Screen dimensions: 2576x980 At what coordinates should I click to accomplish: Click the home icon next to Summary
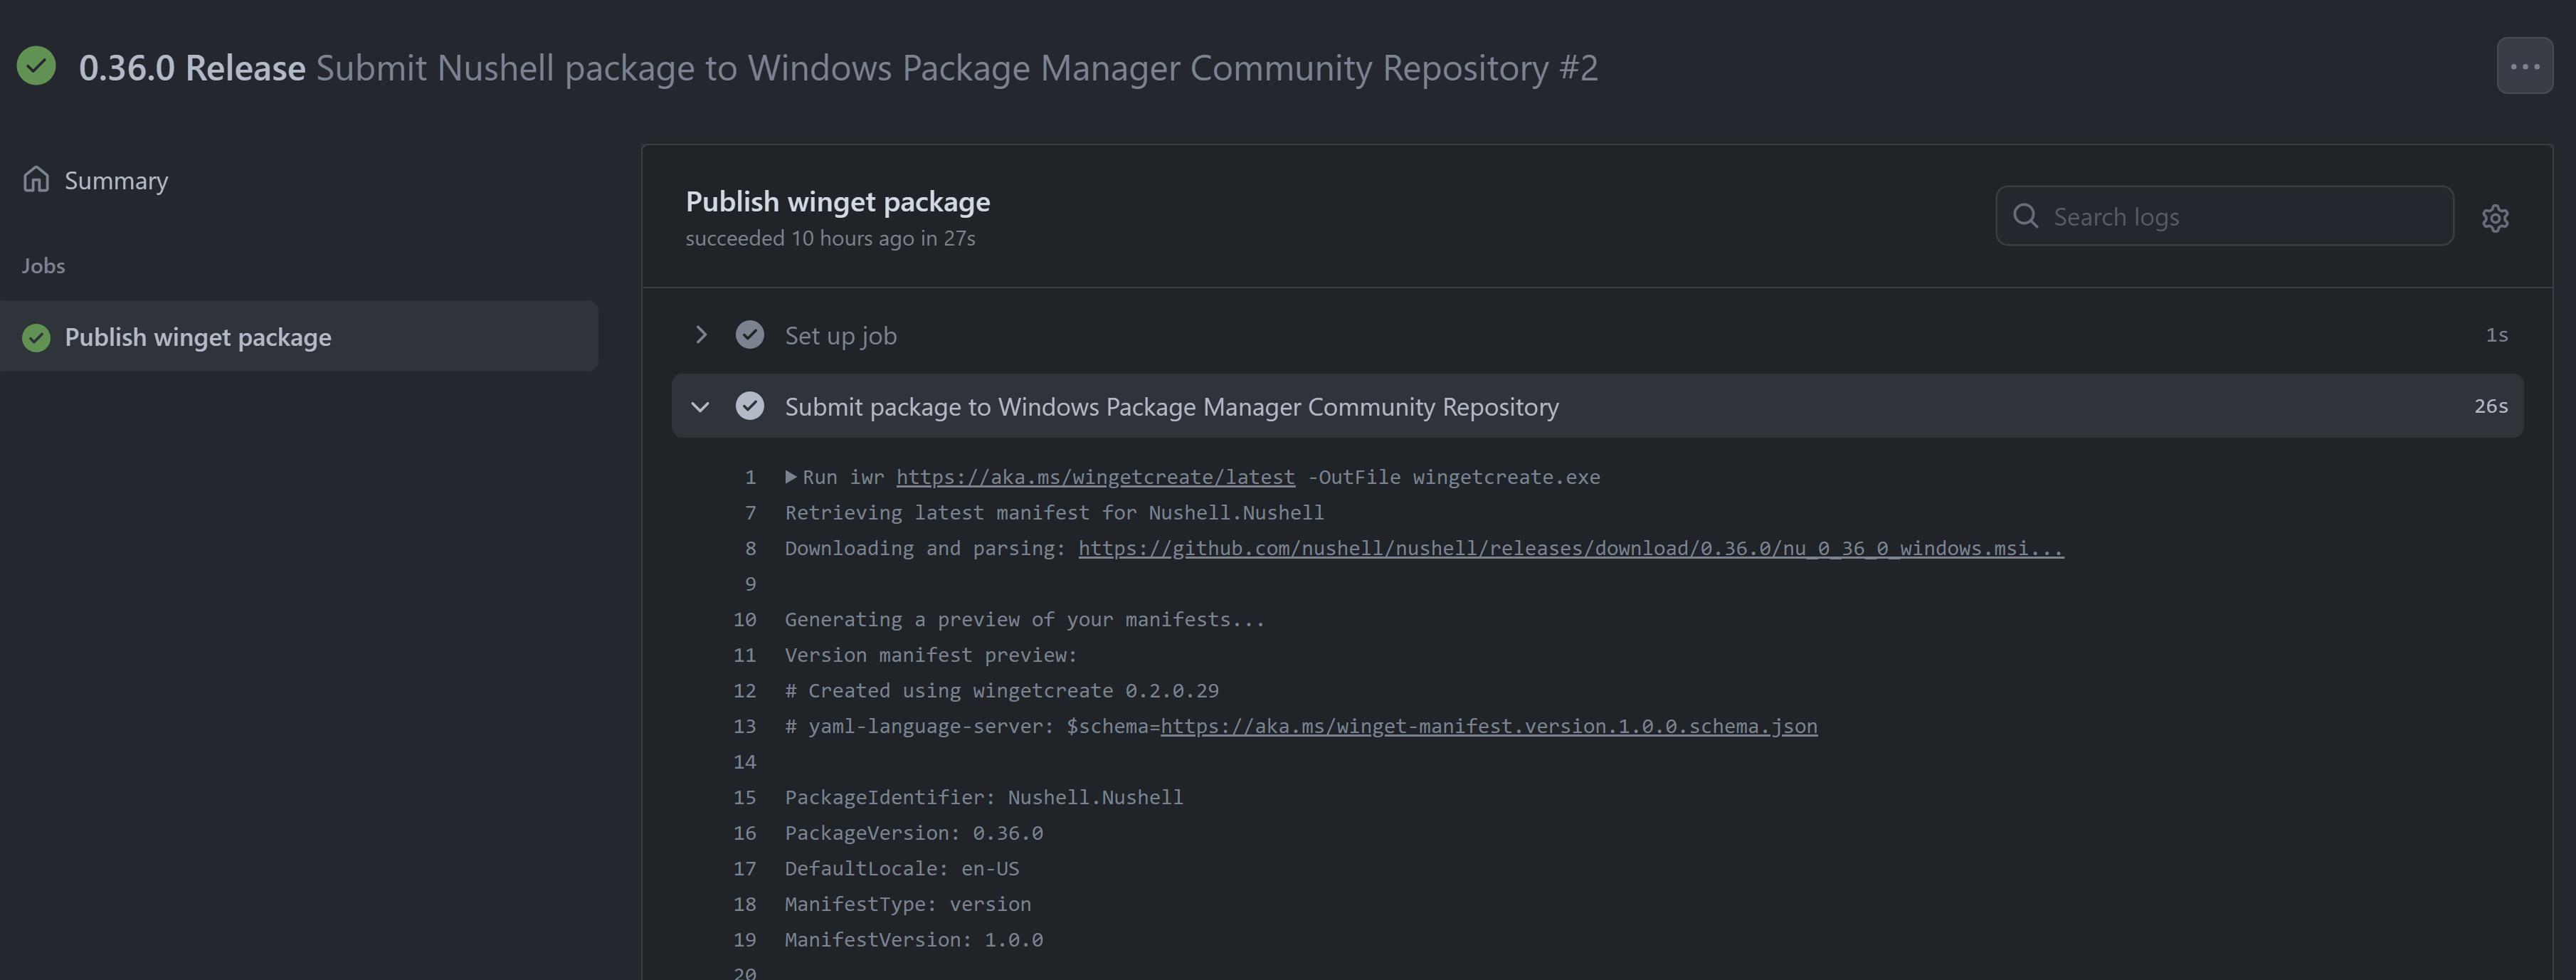tap(36, 178)
